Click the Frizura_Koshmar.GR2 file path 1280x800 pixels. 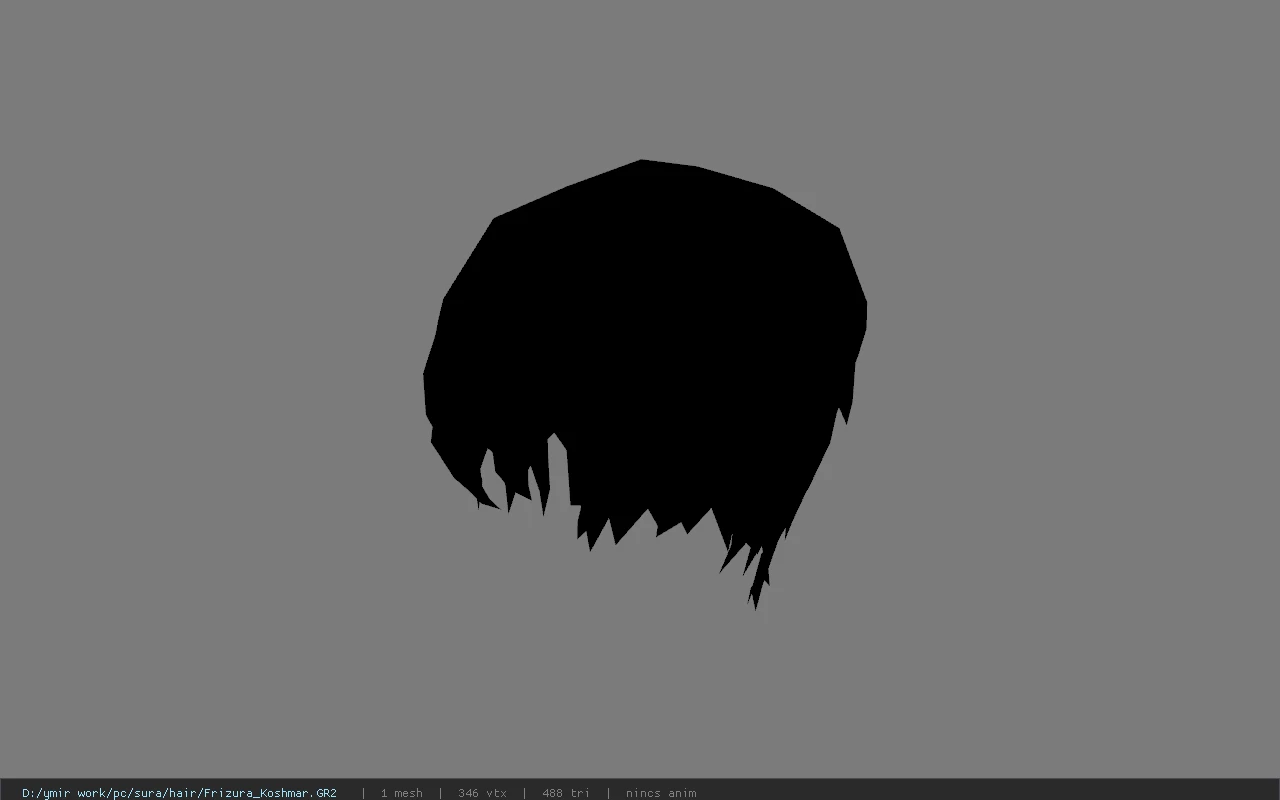click(179, 793)
